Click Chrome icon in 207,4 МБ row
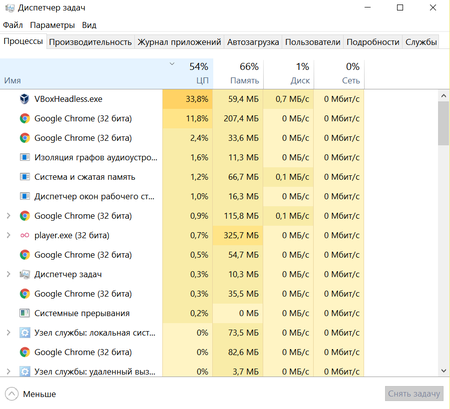 pos(24,118)
